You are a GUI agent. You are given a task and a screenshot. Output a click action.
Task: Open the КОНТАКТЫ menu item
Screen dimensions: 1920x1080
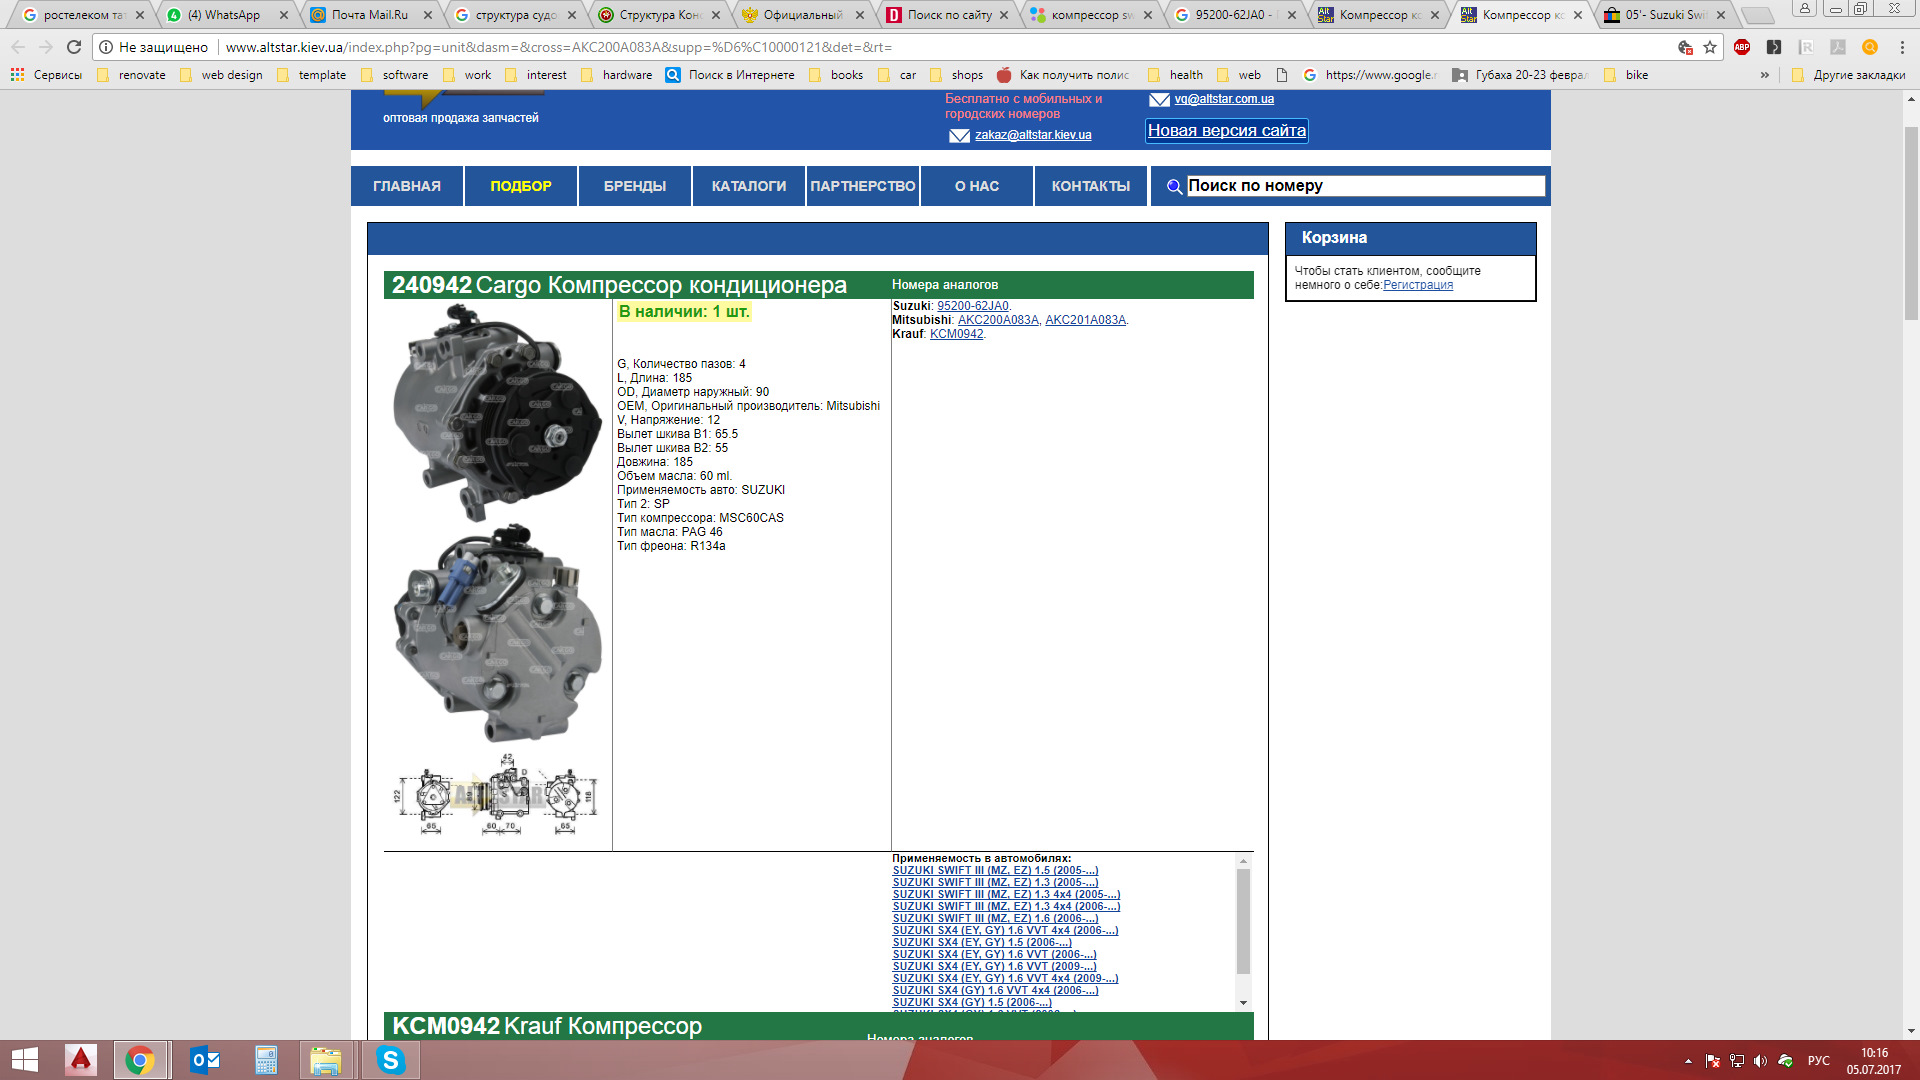(x=1091, y=186)
